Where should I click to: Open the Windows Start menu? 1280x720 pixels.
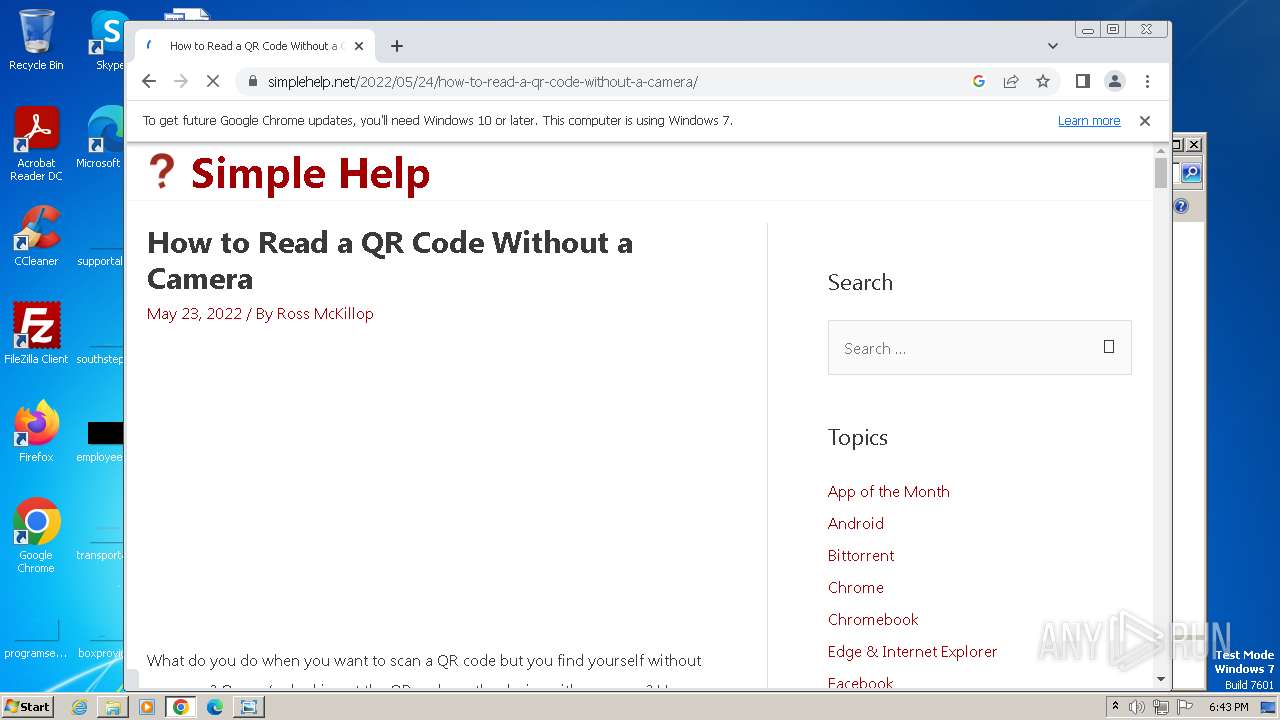coord(27,706)
